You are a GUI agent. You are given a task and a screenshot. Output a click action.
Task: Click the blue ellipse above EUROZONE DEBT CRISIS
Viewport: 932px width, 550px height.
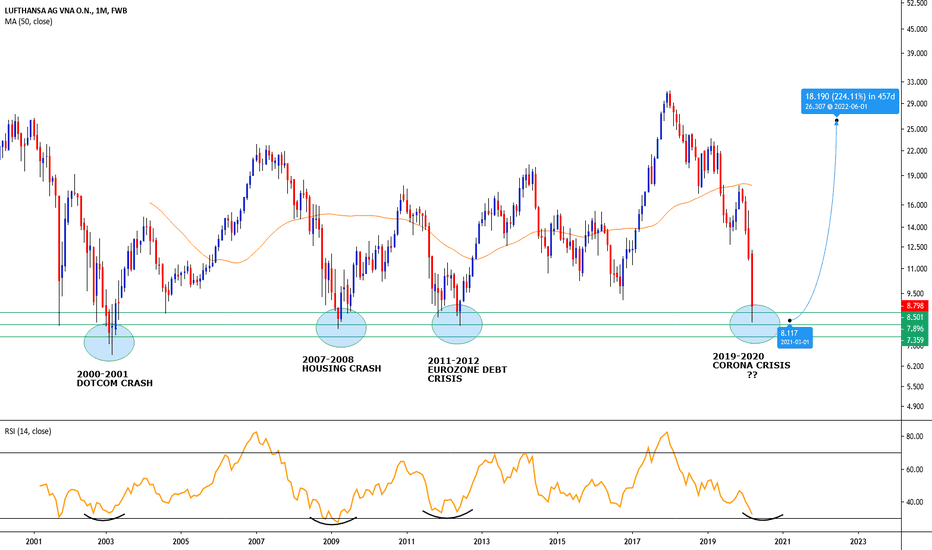(457, 324)
